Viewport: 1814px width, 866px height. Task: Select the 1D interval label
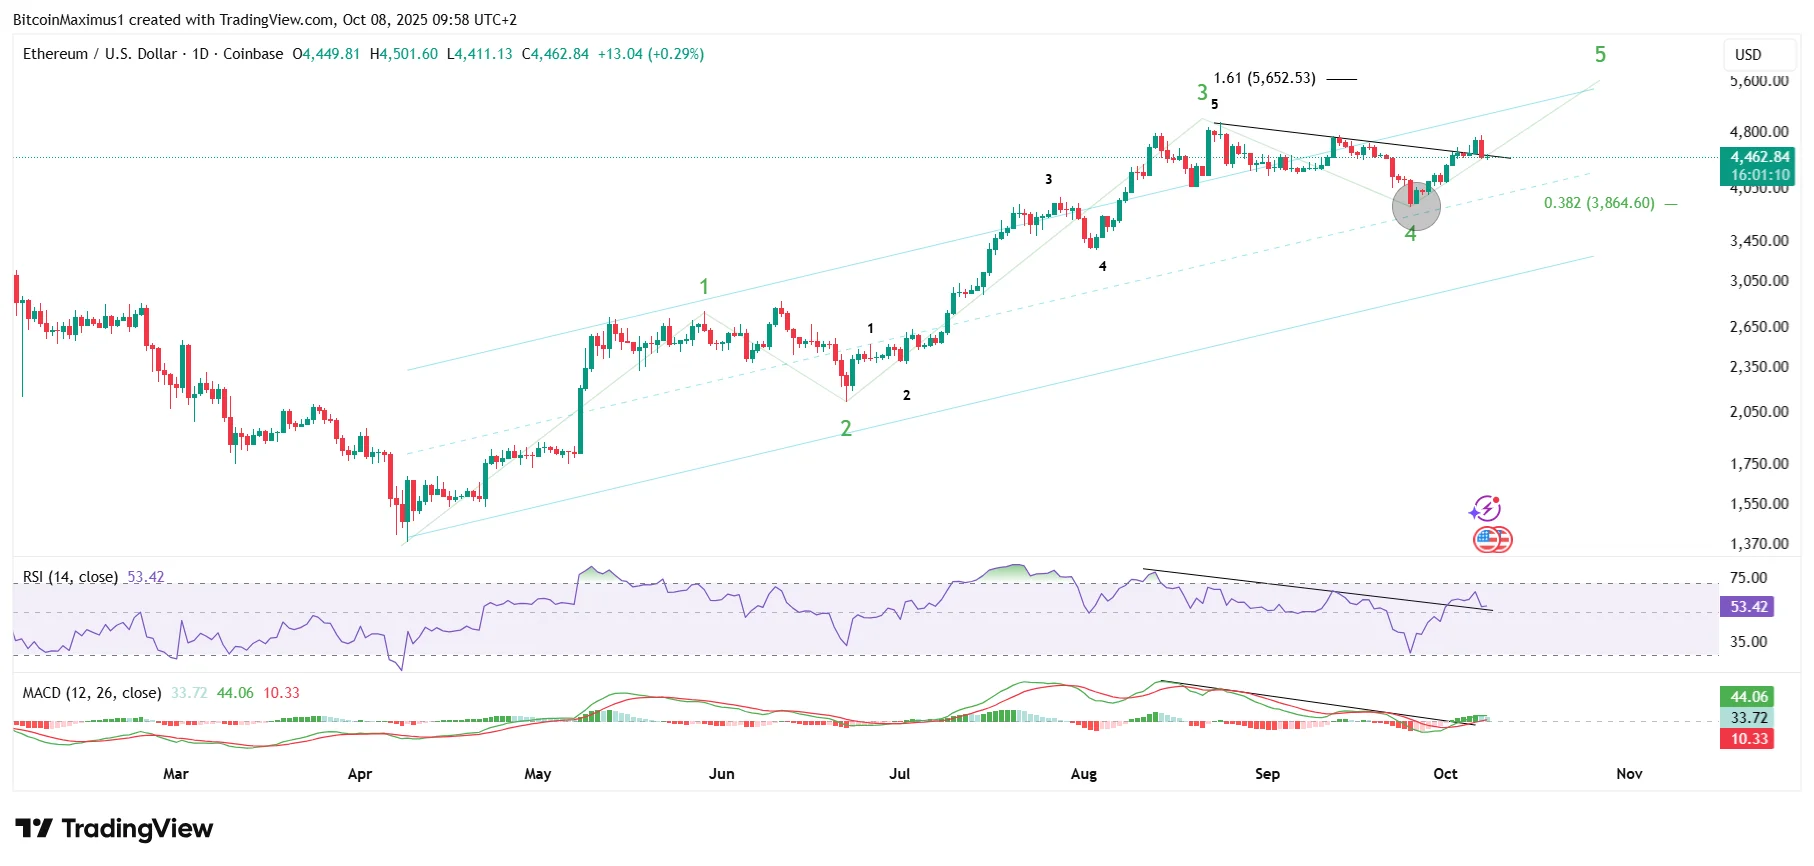tap(200, 54)
